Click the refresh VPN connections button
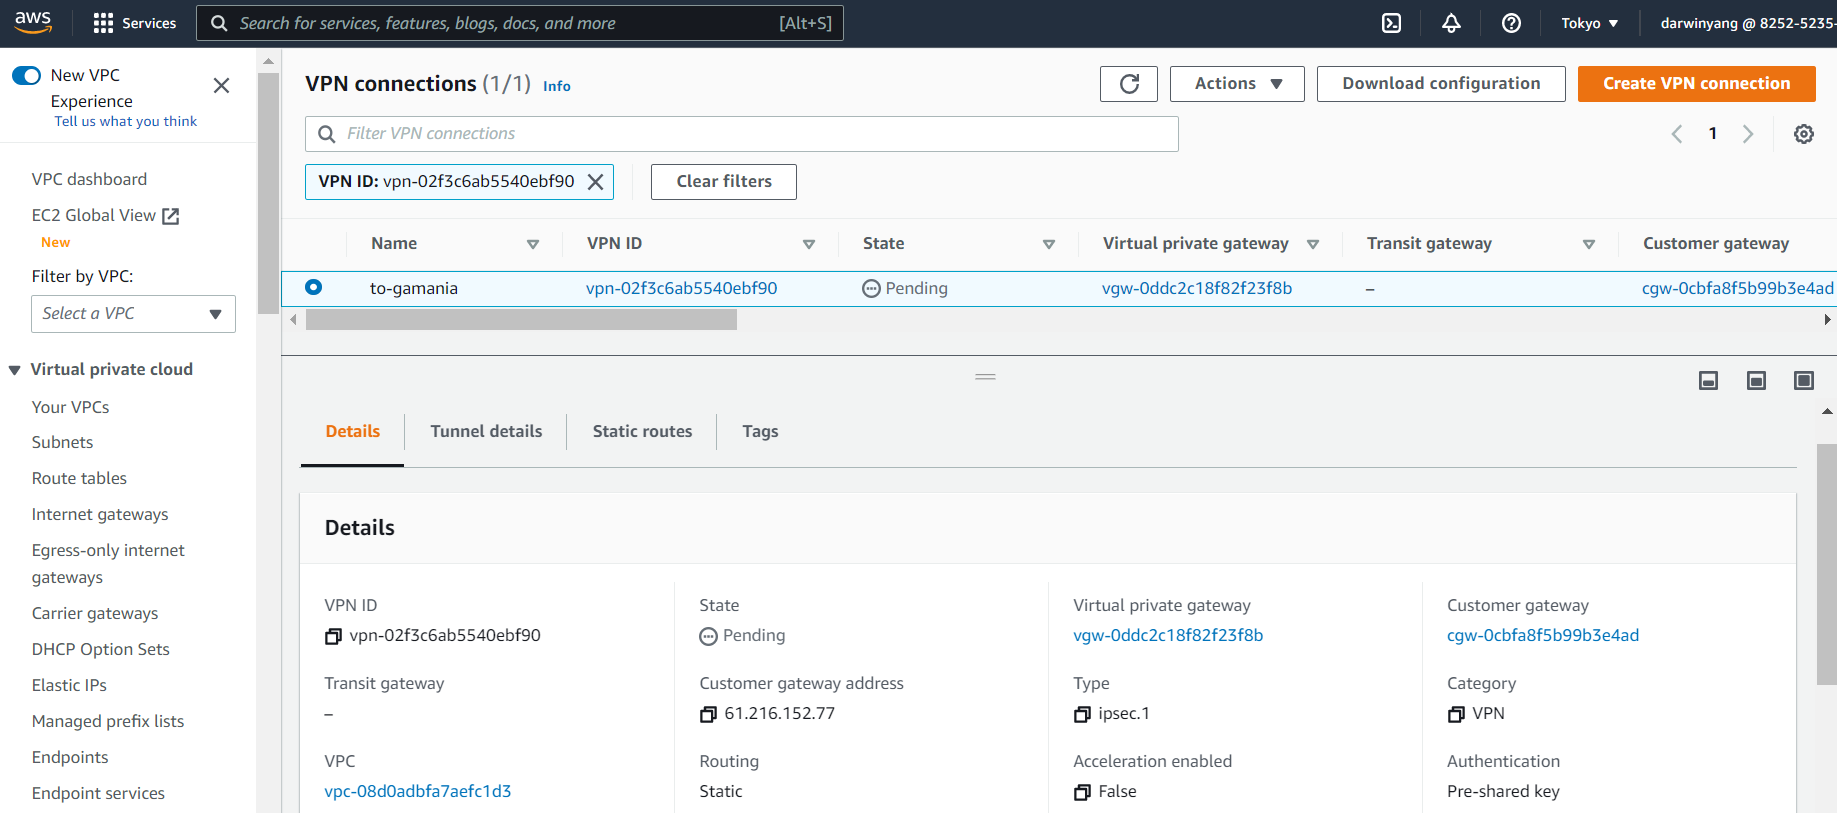 [1128, 84]
